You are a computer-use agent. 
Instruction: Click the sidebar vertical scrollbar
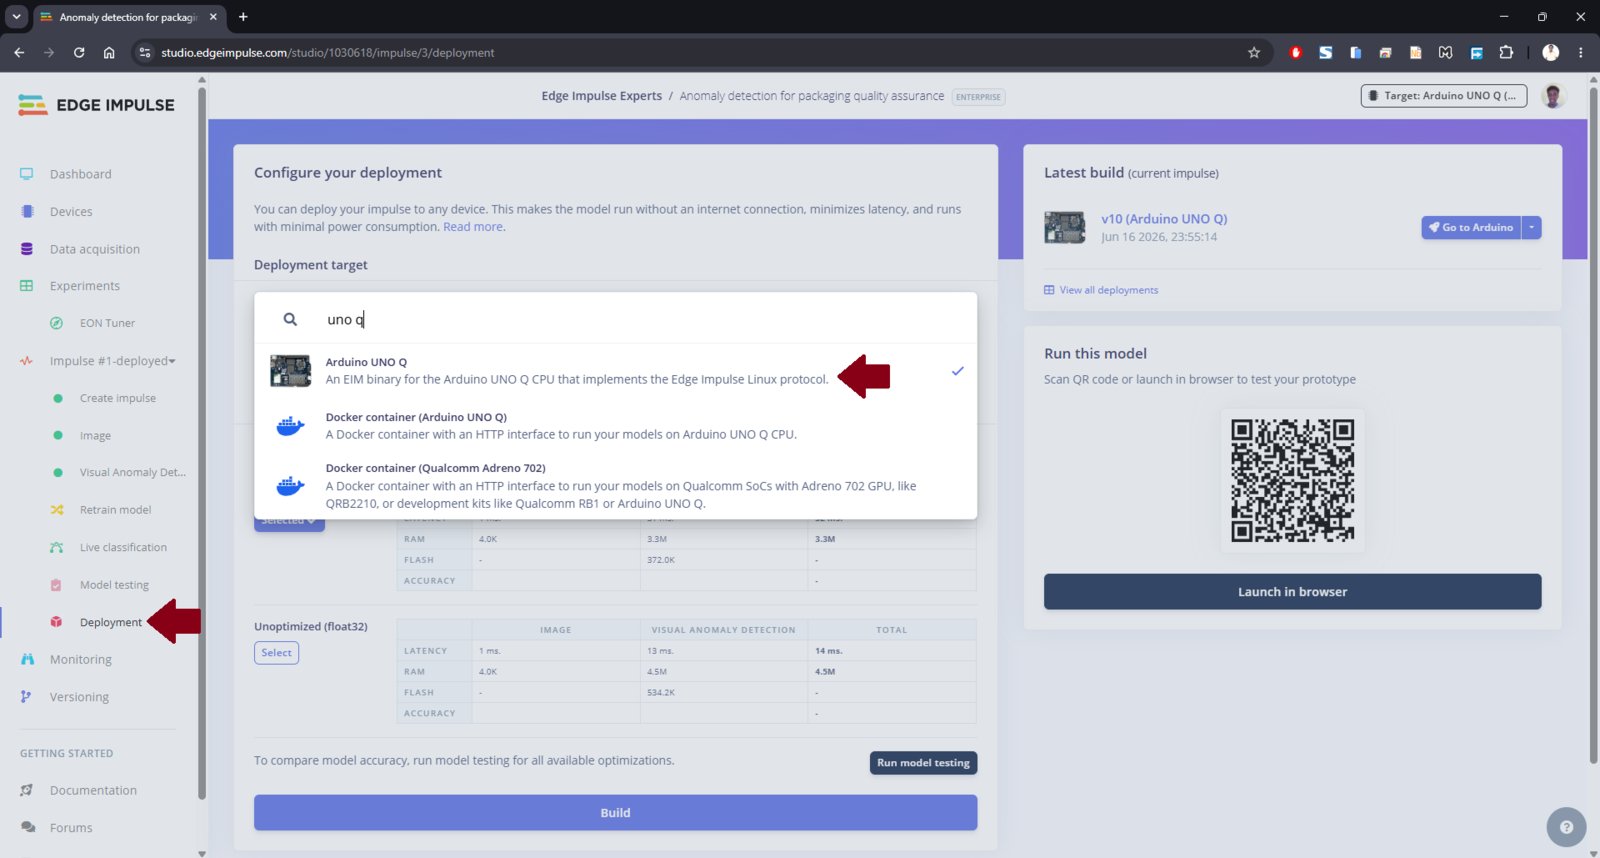coord(202,444)
